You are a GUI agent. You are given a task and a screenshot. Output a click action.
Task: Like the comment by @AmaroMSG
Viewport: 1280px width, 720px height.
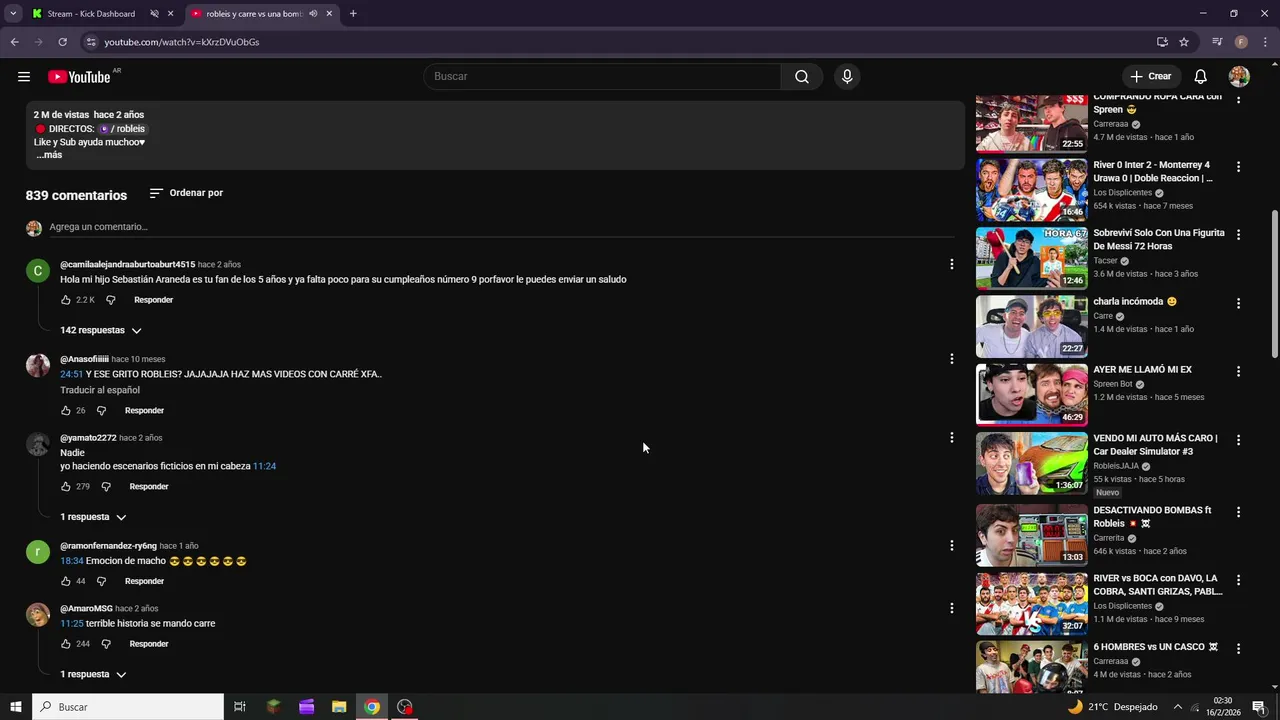pos(66,644)
